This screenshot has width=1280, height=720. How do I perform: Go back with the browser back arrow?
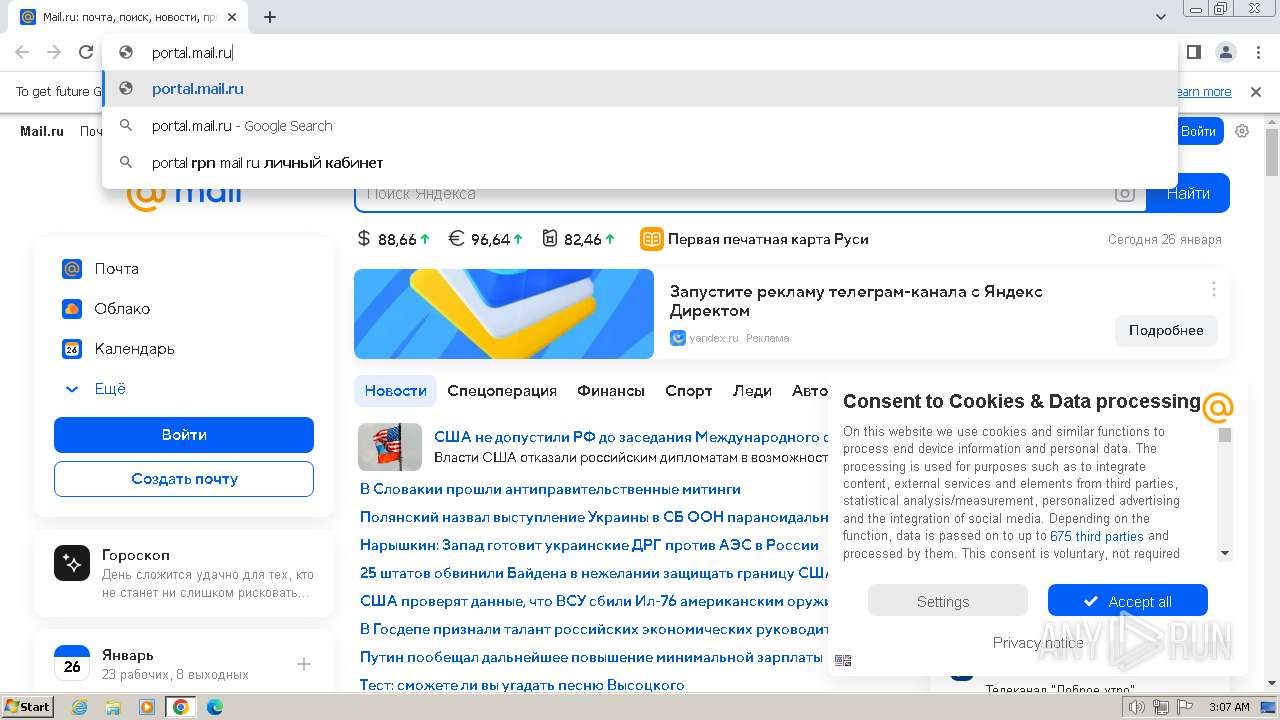pos(22,52)
